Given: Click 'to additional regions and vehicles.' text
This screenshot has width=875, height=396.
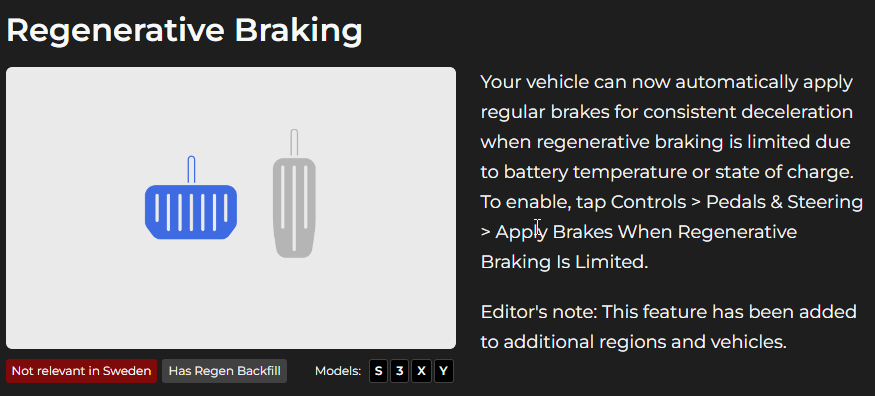Looking at the screenshot, I should pyautogui.click(x=633, y=341).
